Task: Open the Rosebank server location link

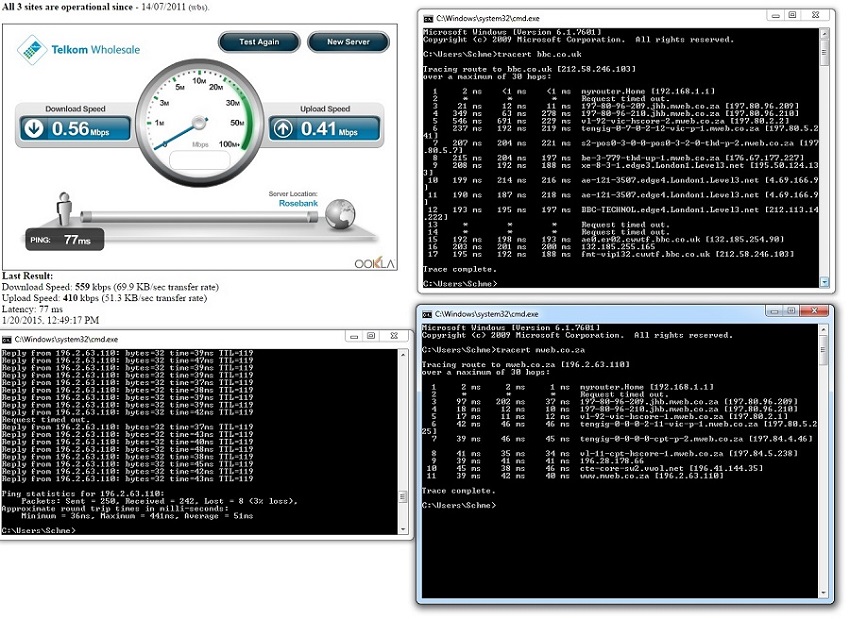Action: pyautogui.click(x=298, y=204)
